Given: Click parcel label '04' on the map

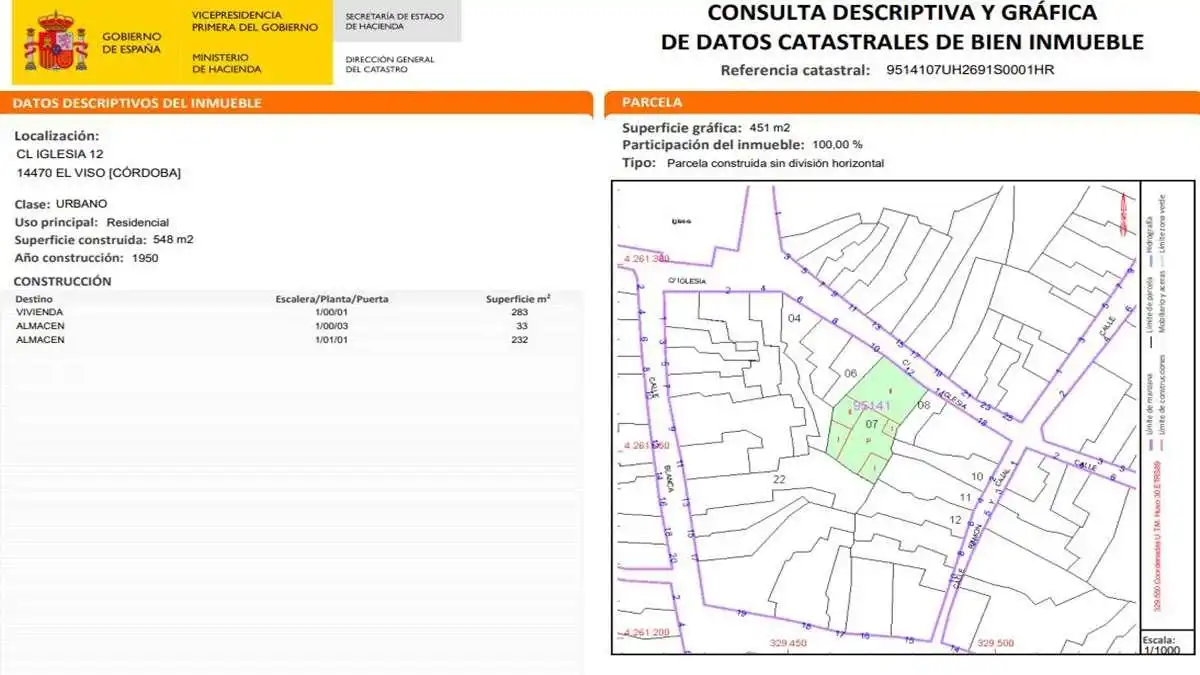Looking at the screenshot, I should [795, 318].
